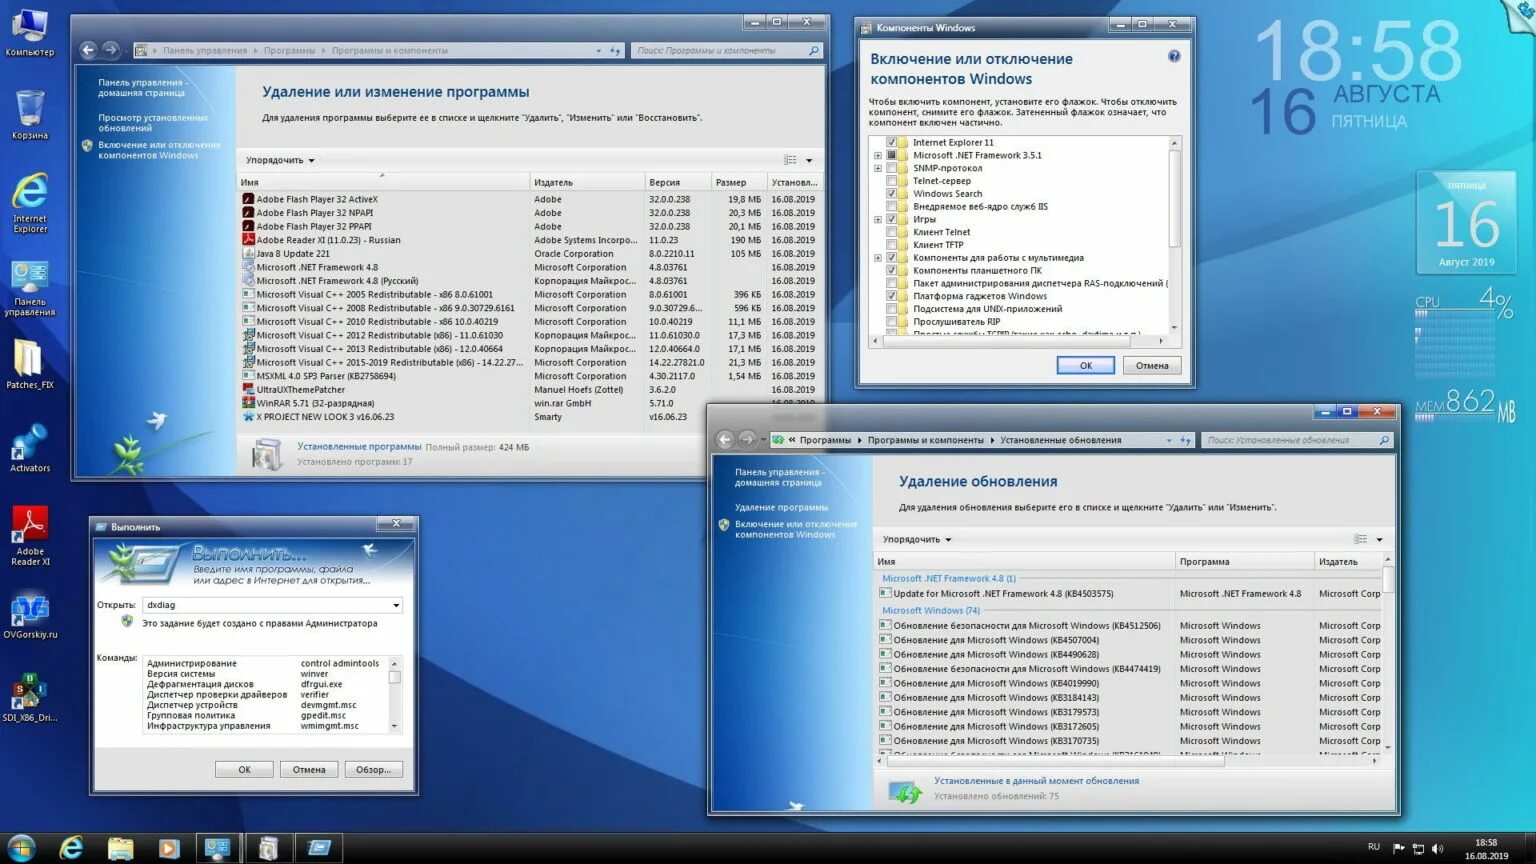1536x864 pixels.
Task: Disable the Windows Search component
Action: (893, 193)
